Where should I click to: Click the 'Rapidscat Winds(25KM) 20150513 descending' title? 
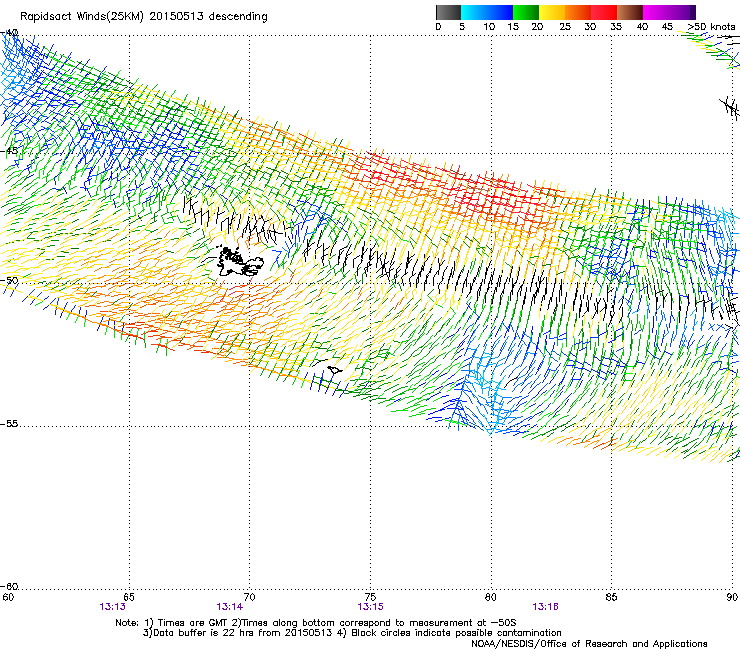(x=144, y=17)
